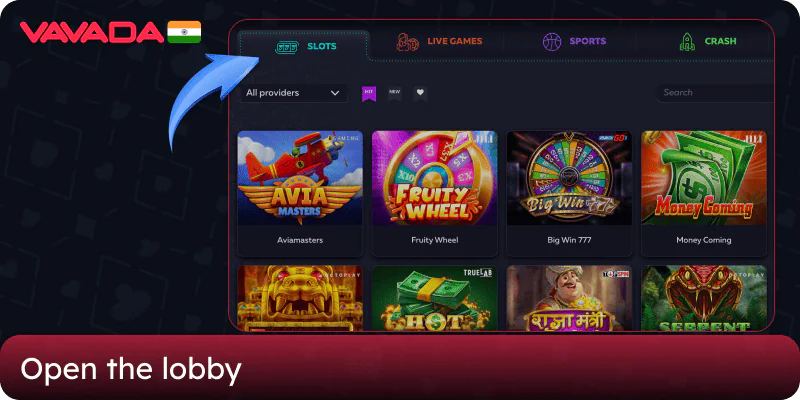Click the Big Win 777 title
This screenshot has width=800, height=400.
click(569, 240)
